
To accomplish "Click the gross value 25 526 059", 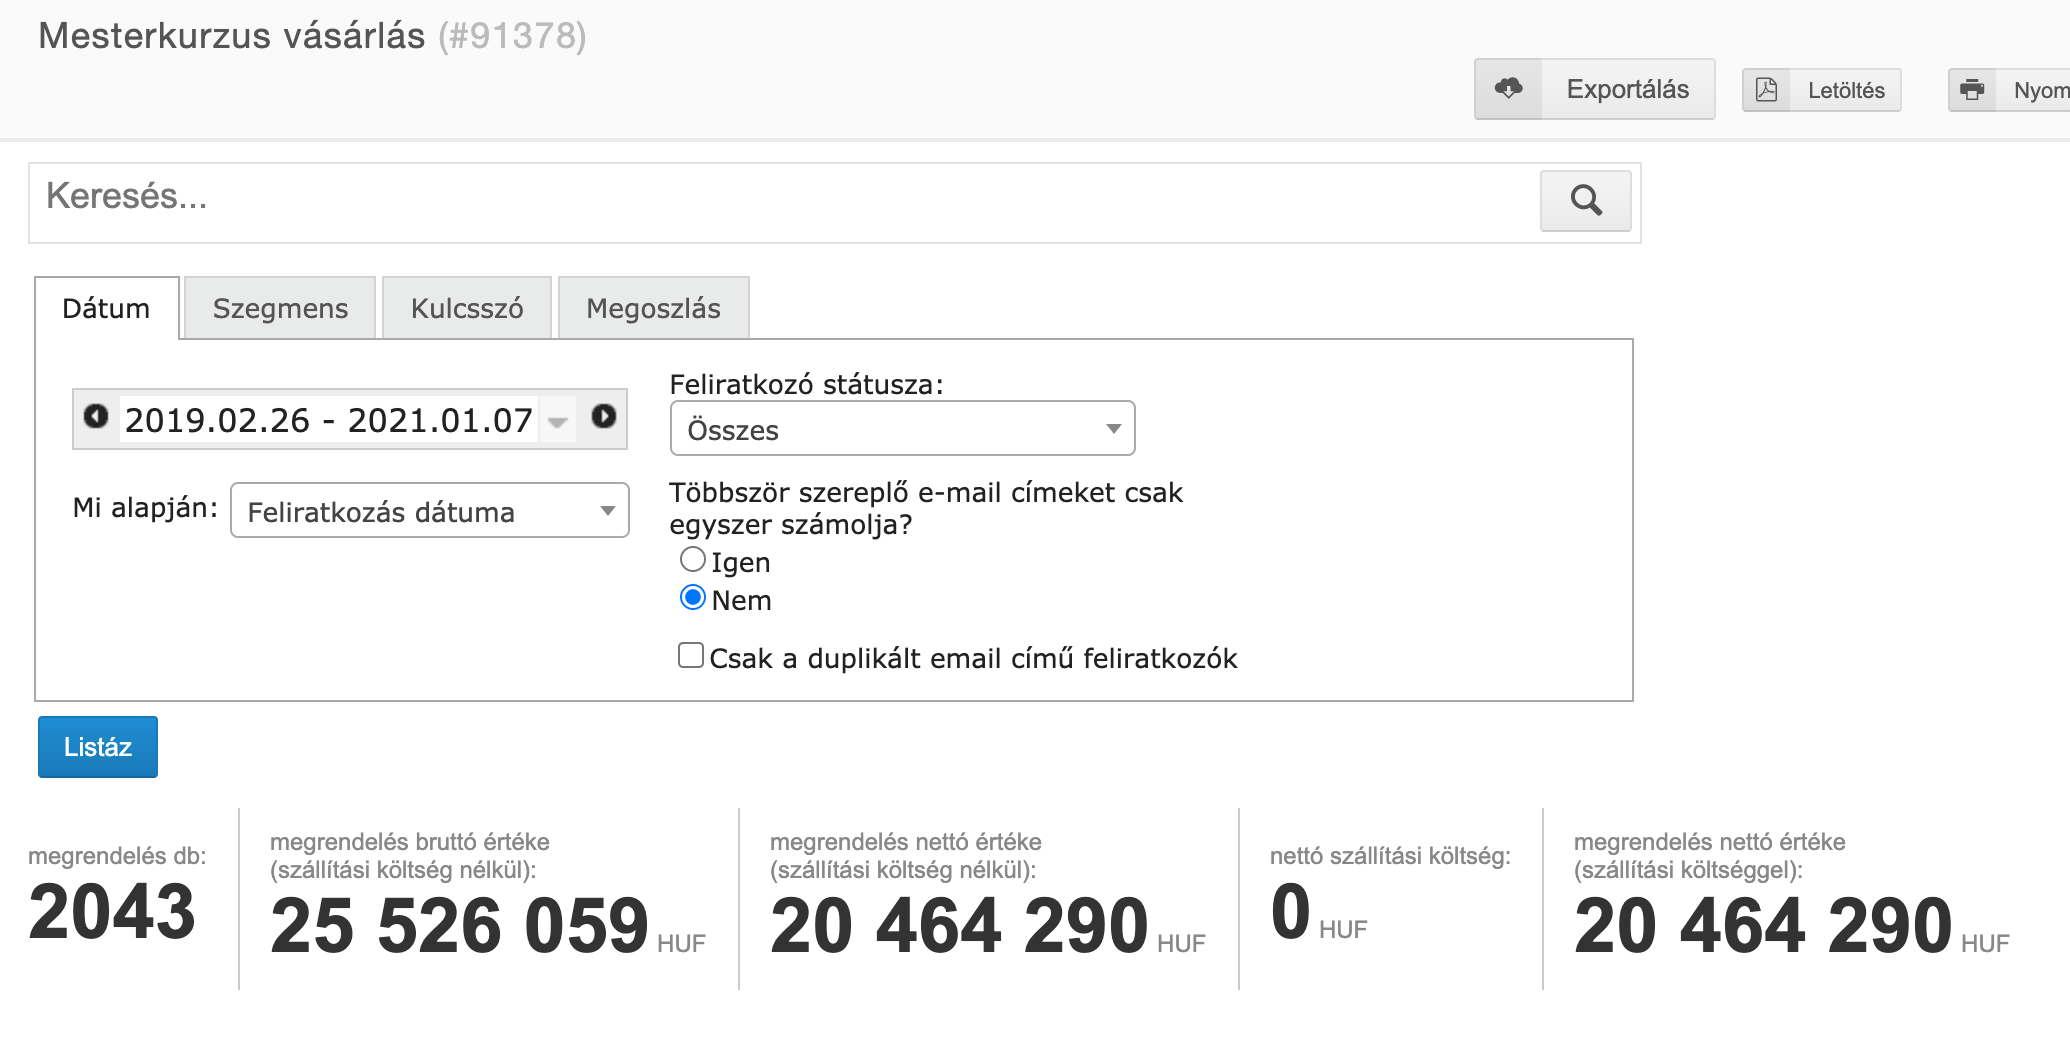I will 460,925.
